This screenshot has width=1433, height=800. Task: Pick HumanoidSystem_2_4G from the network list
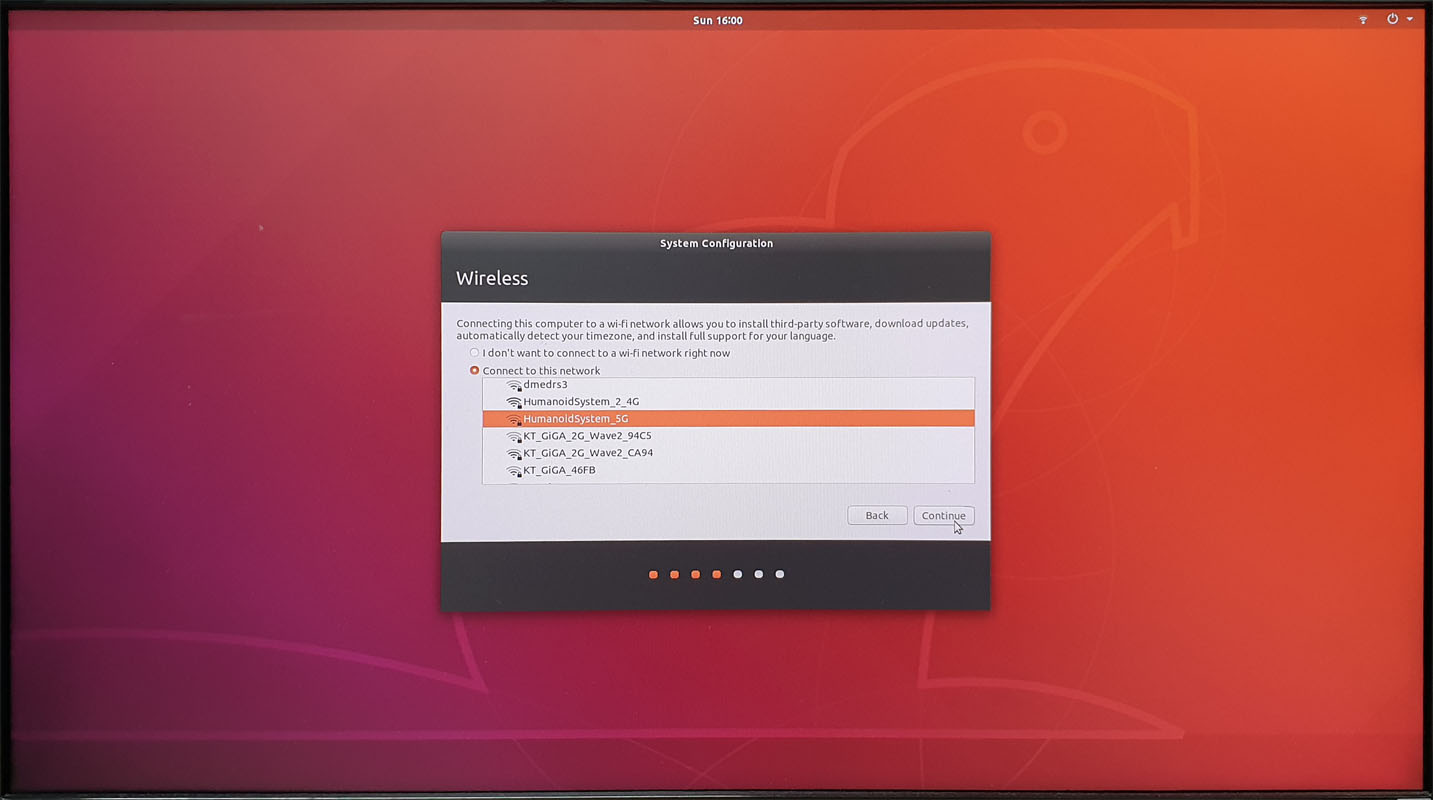click(x=728, y=402)
